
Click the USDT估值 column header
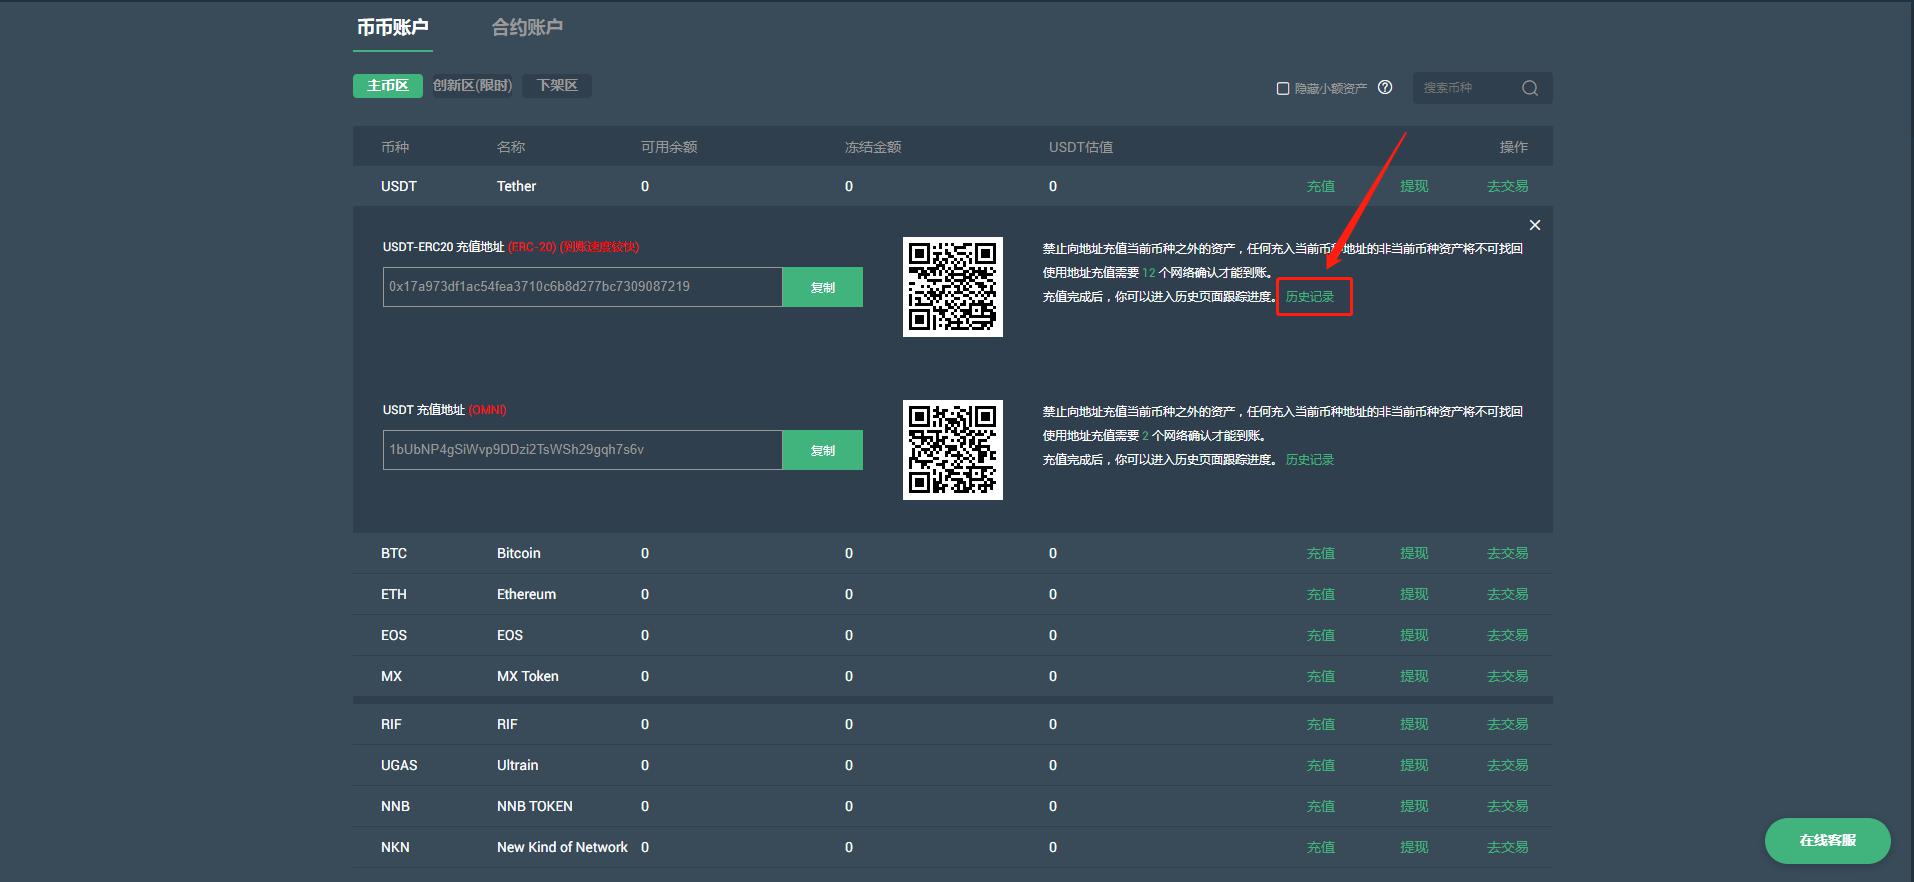point(1081,147)
